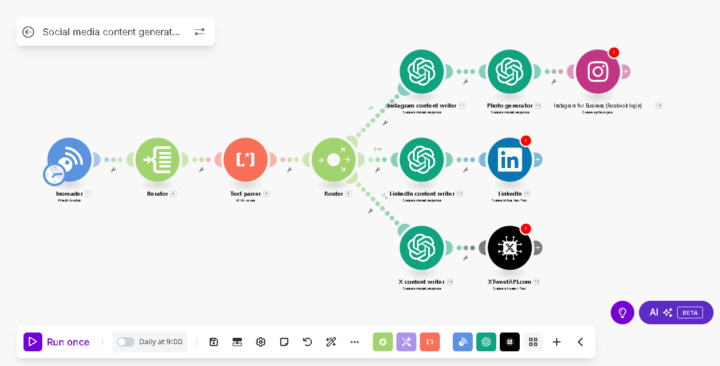This screenshot has width=720, height=366.
Task: Click wrench on Router's route to X writer
Action: coord(370,211)
